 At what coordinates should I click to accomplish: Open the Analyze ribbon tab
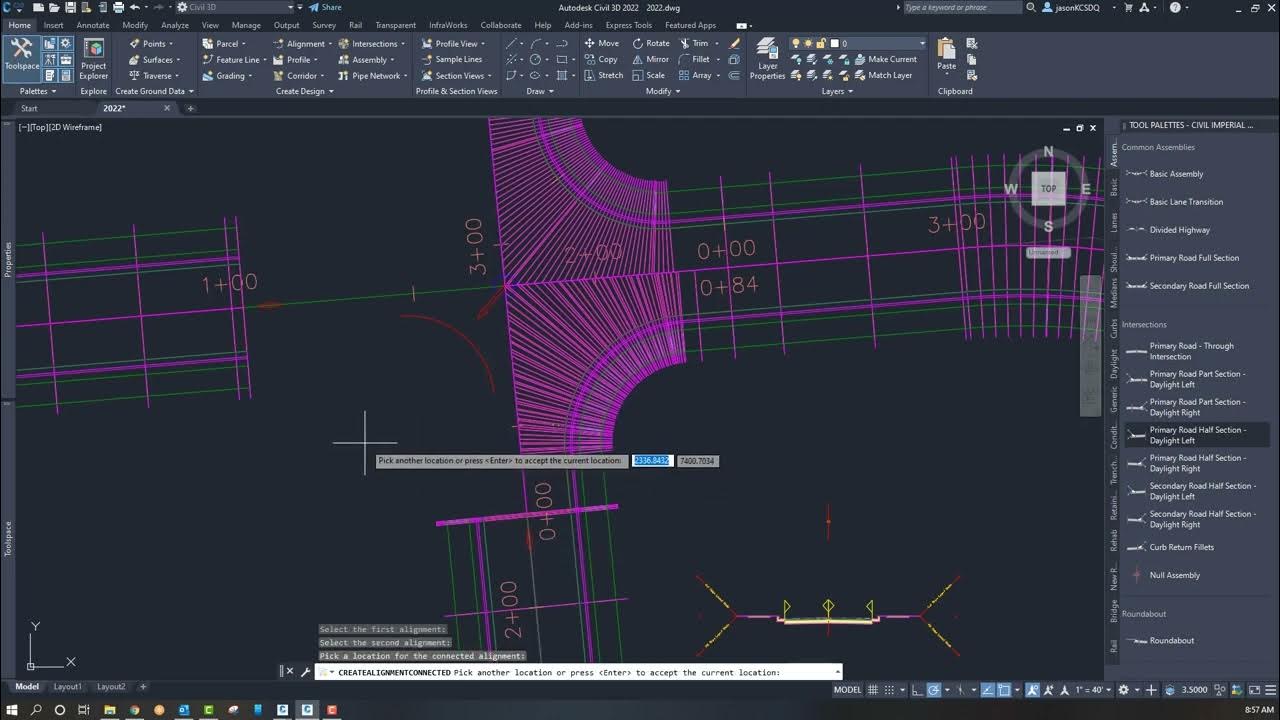pyautogui.click(x=174, y=25)
